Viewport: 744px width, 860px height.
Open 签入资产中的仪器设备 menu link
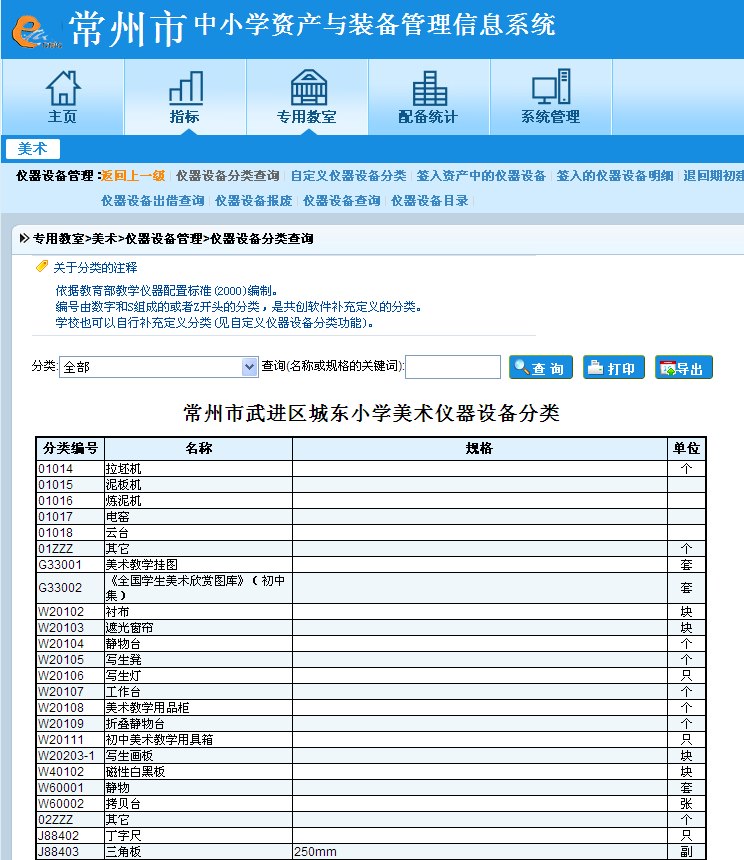click(481, 176)
